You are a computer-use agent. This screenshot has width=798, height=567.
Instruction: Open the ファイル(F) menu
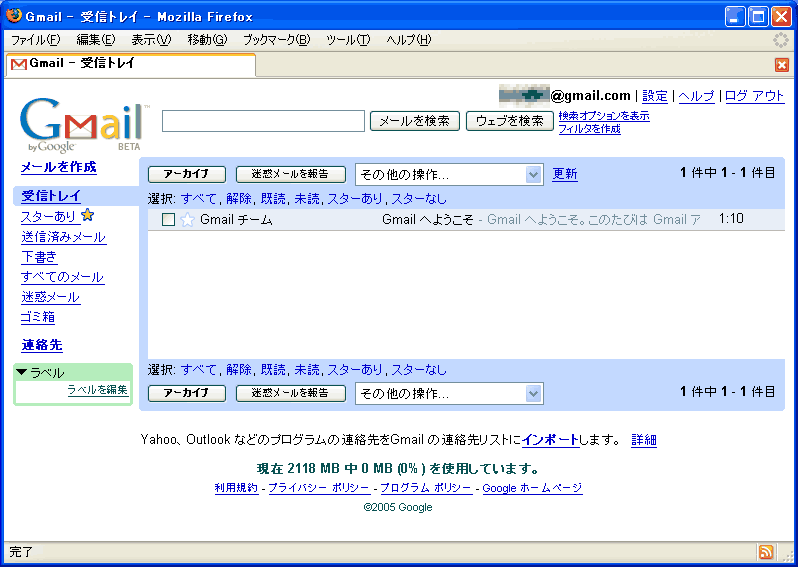tap(36, 40)
